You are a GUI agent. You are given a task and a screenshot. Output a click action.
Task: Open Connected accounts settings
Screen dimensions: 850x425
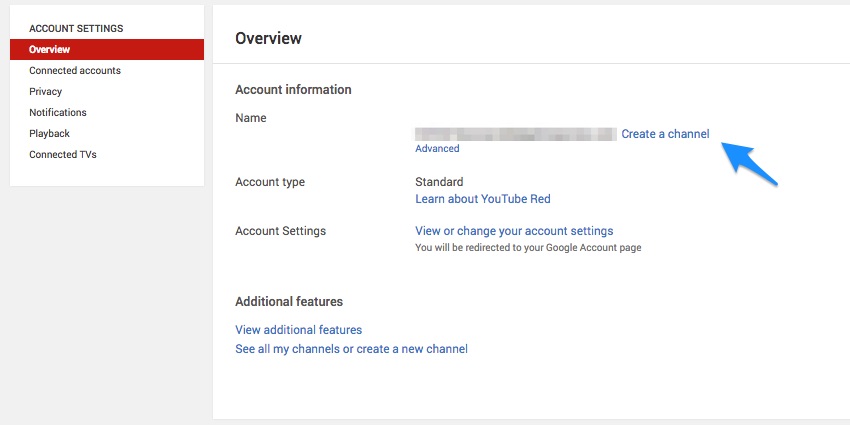pos(75,70)
